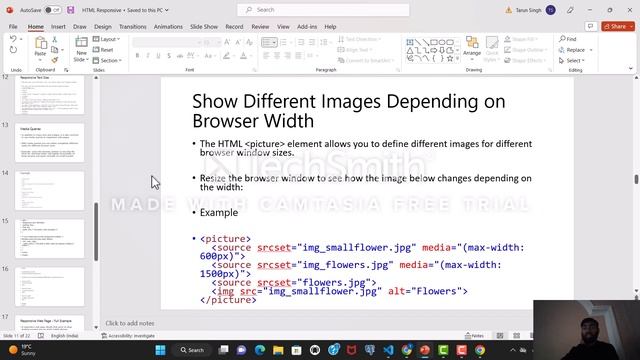Click the Redo icon in the Undo group

click(13, 50)
